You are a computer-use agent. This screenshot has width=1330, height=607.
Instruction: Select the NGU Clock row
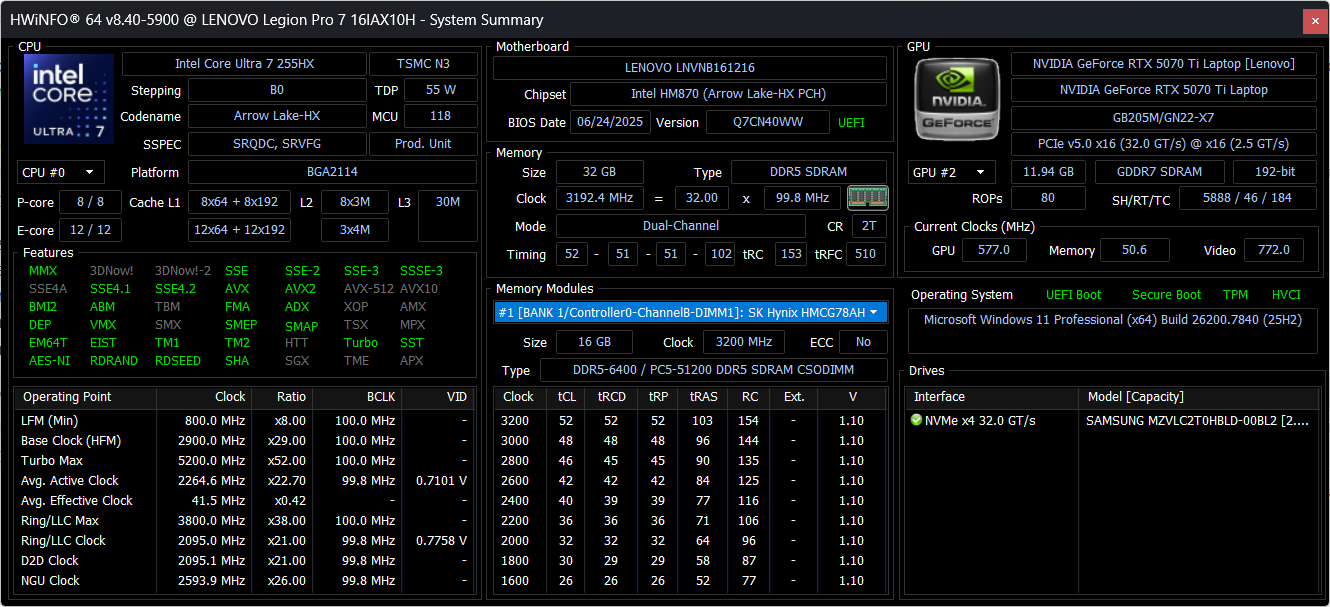(244, 580)
